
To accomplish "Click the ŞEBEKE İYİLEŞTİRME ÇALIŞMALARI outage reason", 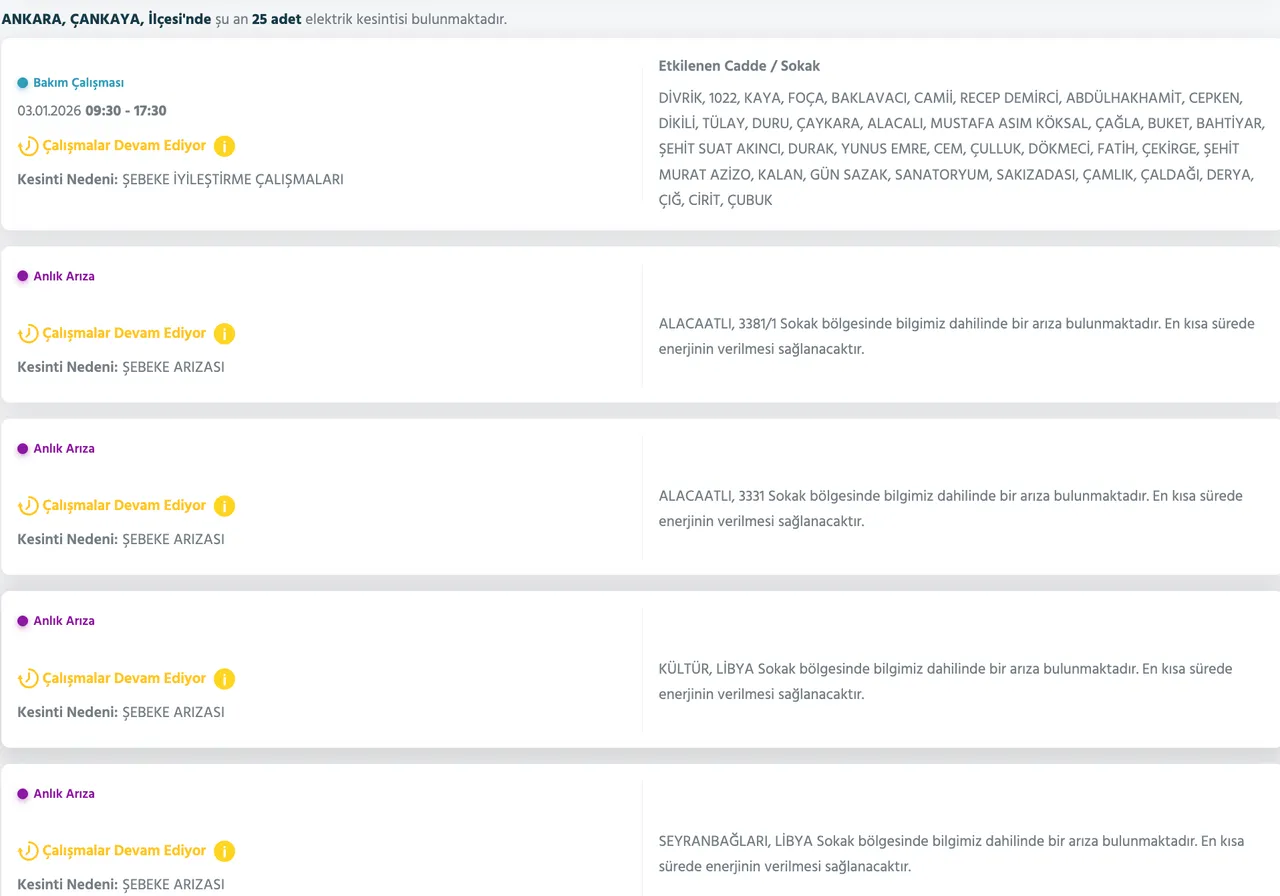I will pos(232,180).
